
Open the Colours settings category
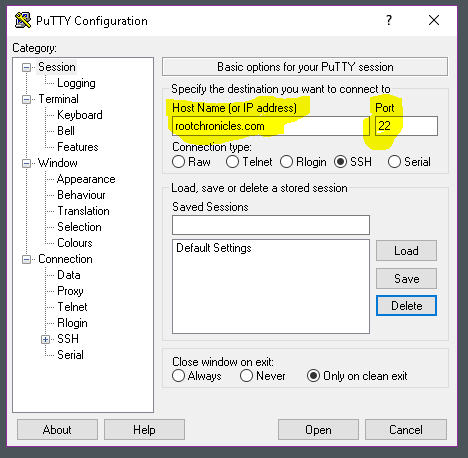point(75,243)
